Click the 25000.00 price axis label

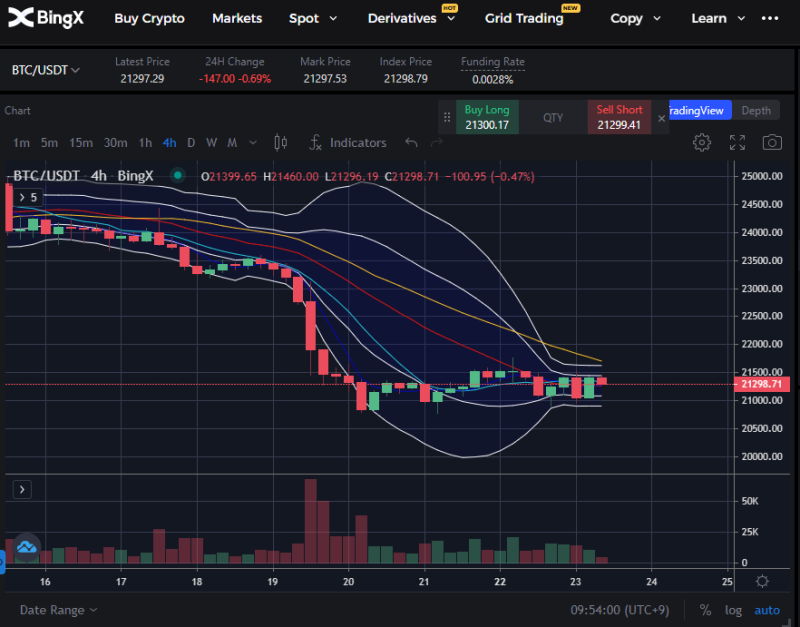point(762,176)
